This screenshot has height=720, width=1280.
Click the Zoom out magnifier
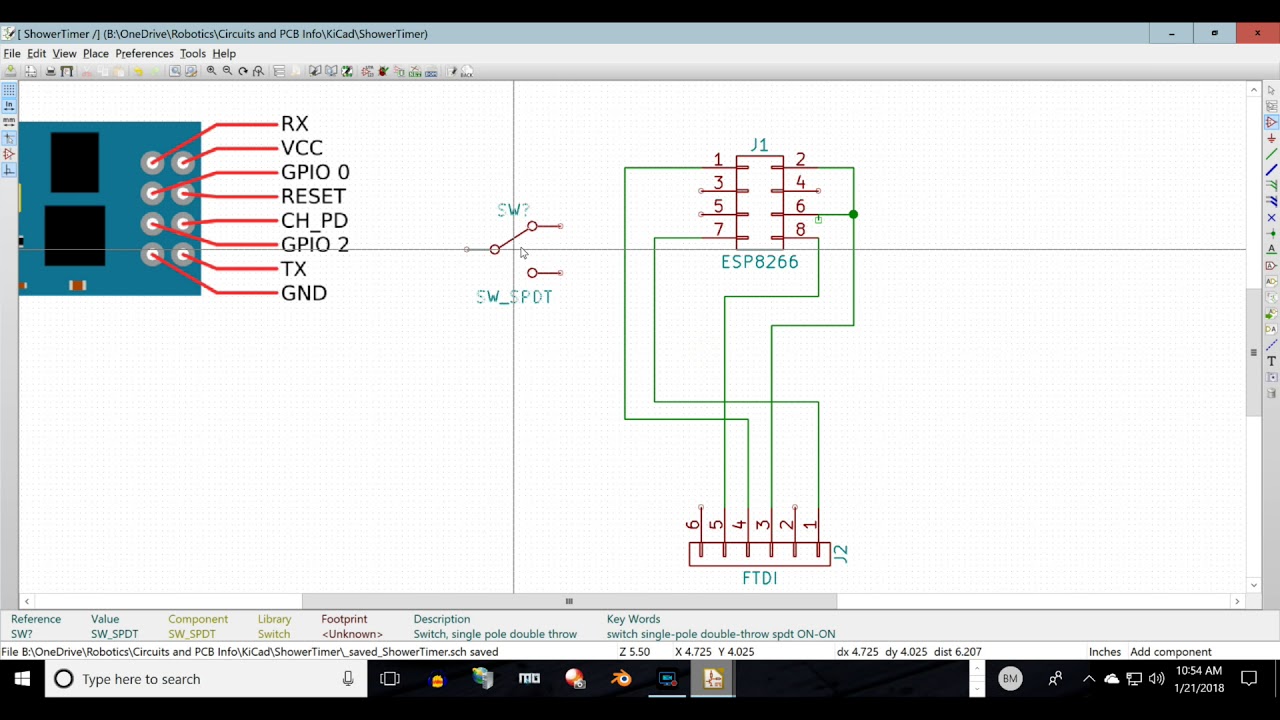[227, 71]
